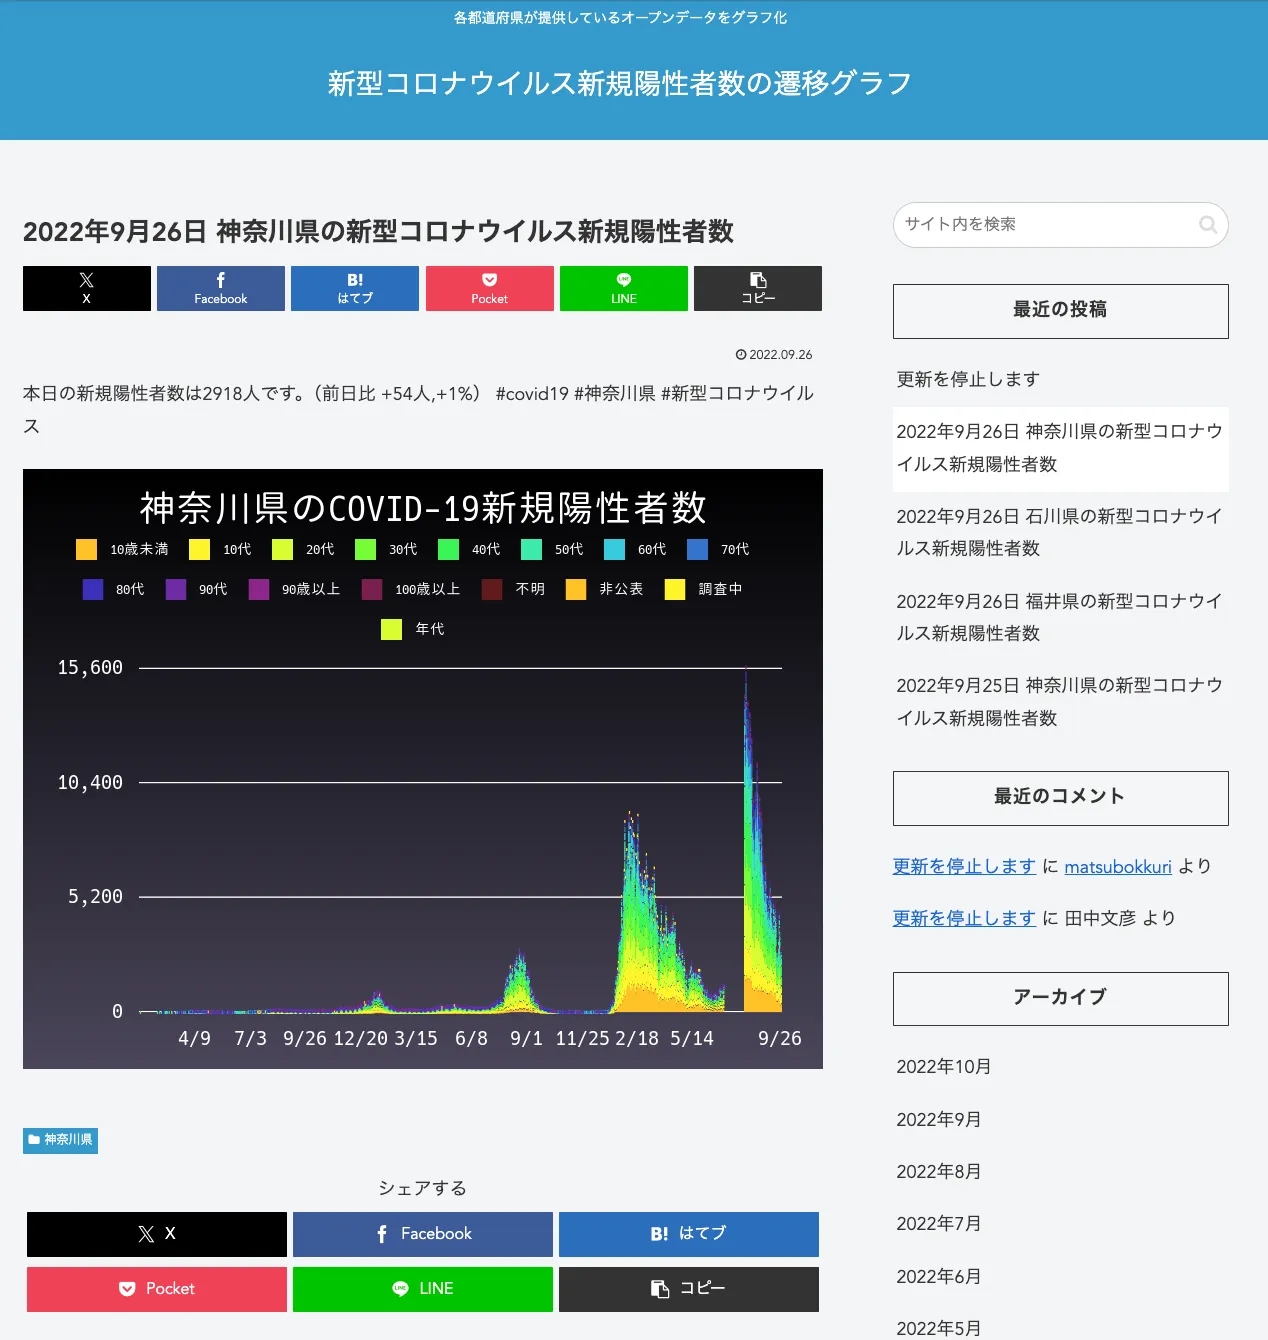This screenshot has width=1268, height=1340.
Task: Click the top Facebook share icon button
Action: pos(220,288)
